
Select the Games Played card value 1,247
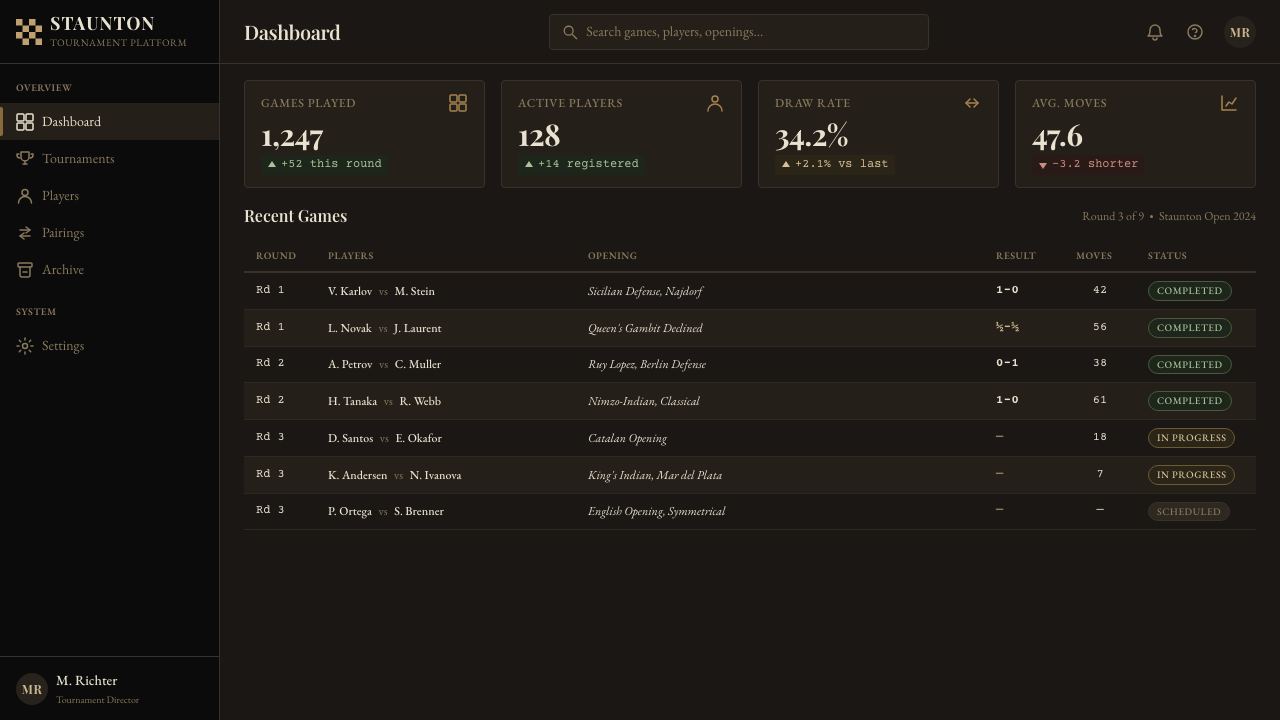click(x=292, y=137)
